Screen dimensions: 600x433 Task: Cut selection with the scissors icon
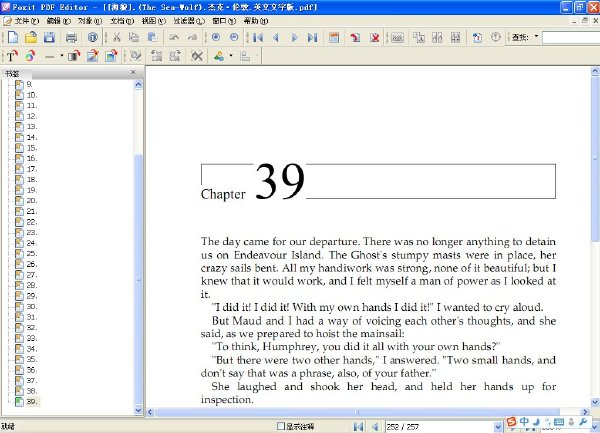pyautogui.click(x=116, y=37)
